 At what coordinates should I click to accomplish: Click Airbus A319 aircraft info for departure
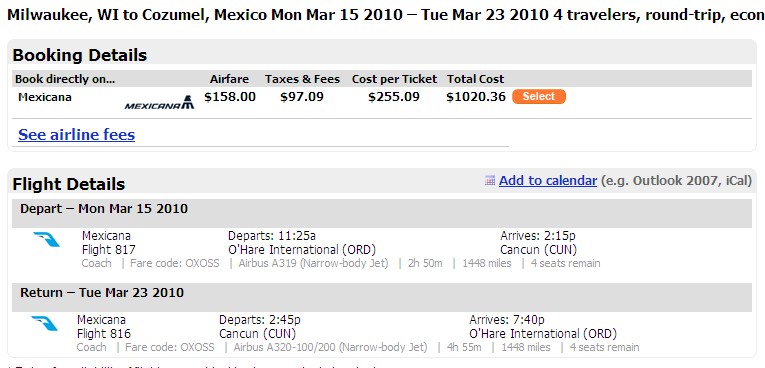tap(313, 264)
